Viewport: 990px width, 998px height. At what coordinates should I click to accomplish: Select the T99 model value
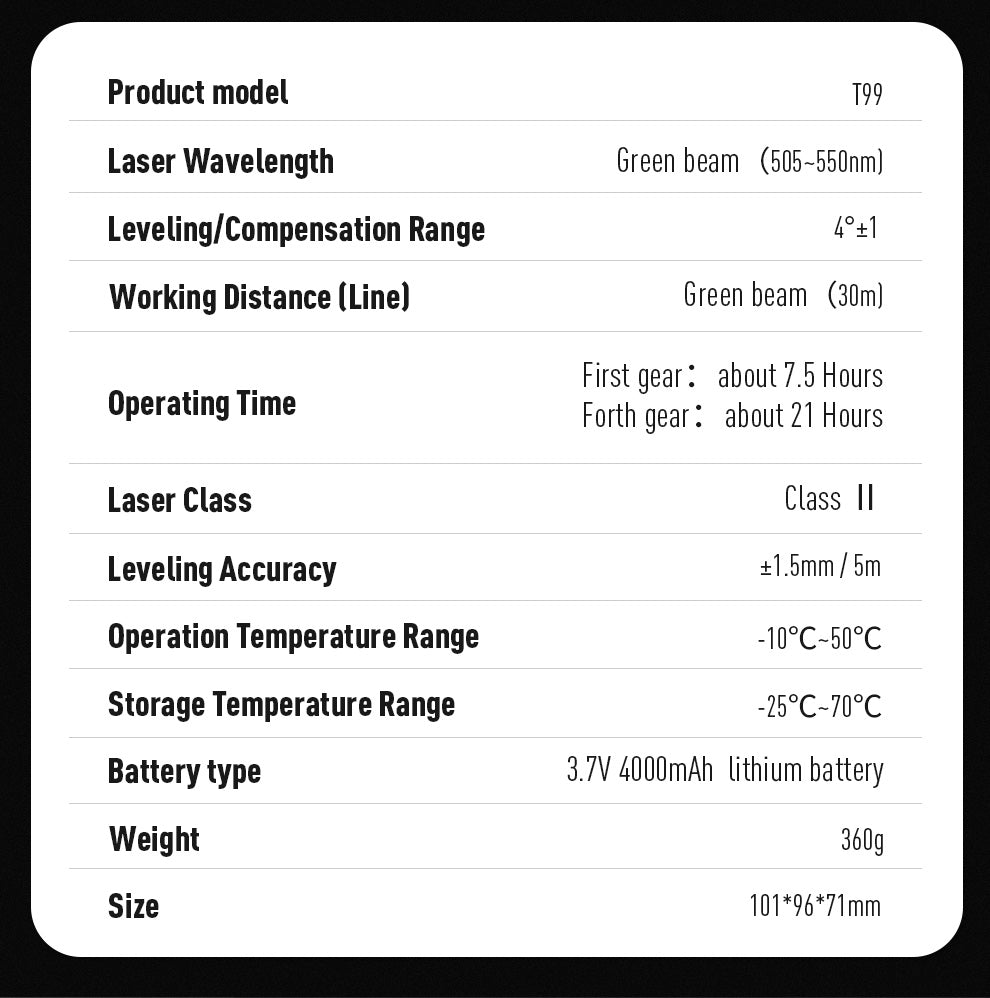pos(867,96)
